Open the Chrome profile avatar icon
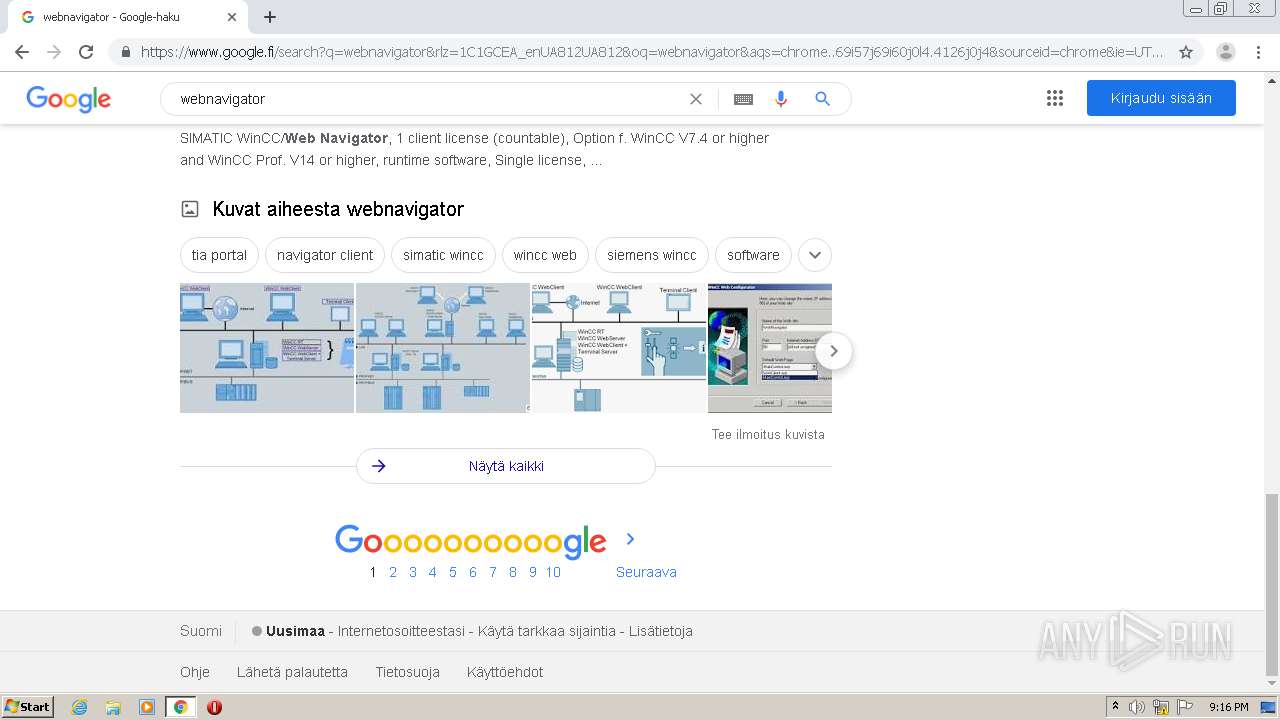 point(1225,52)
